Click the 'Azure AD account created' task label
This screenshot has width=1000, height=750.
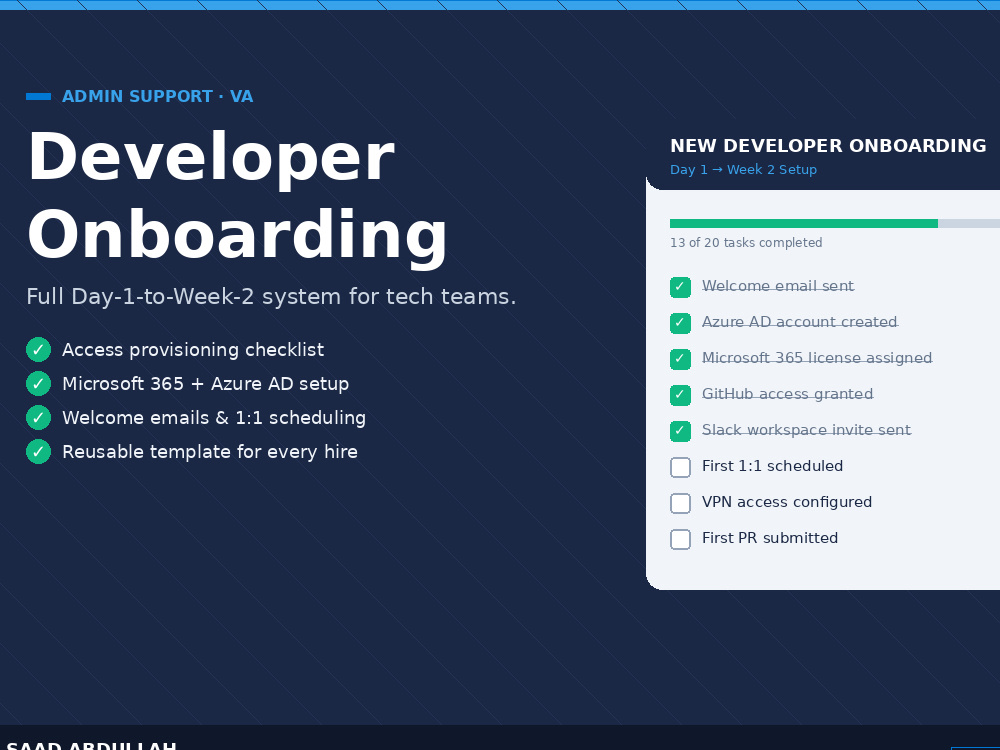[800, 322]
